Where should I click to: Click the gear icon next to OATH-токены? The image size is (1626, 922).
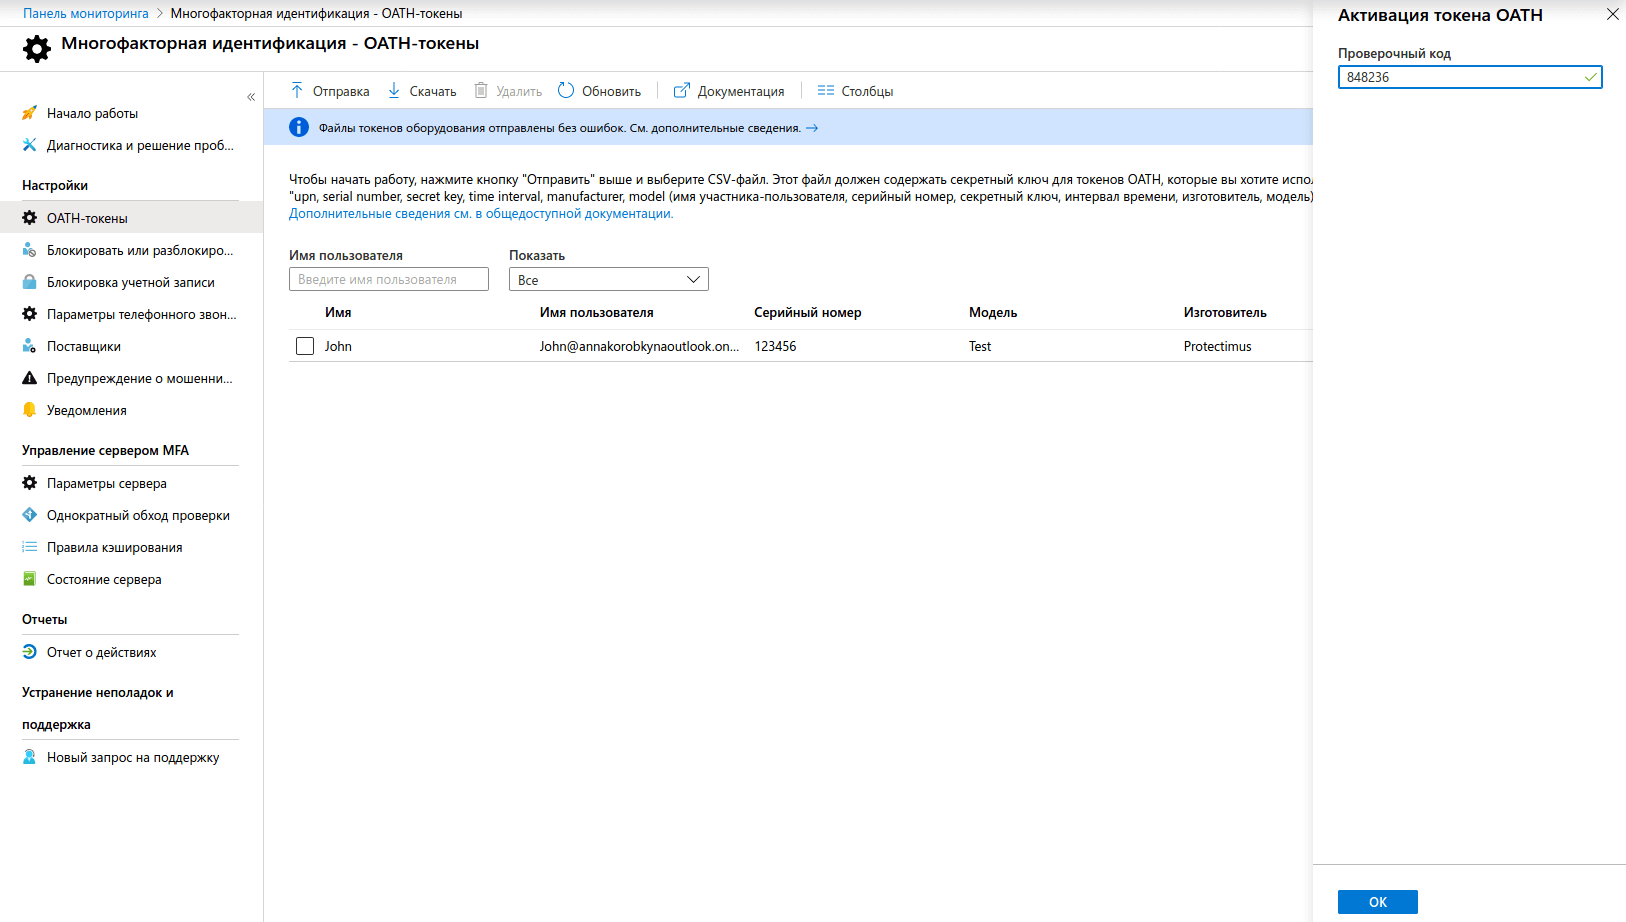pos(29,218)
